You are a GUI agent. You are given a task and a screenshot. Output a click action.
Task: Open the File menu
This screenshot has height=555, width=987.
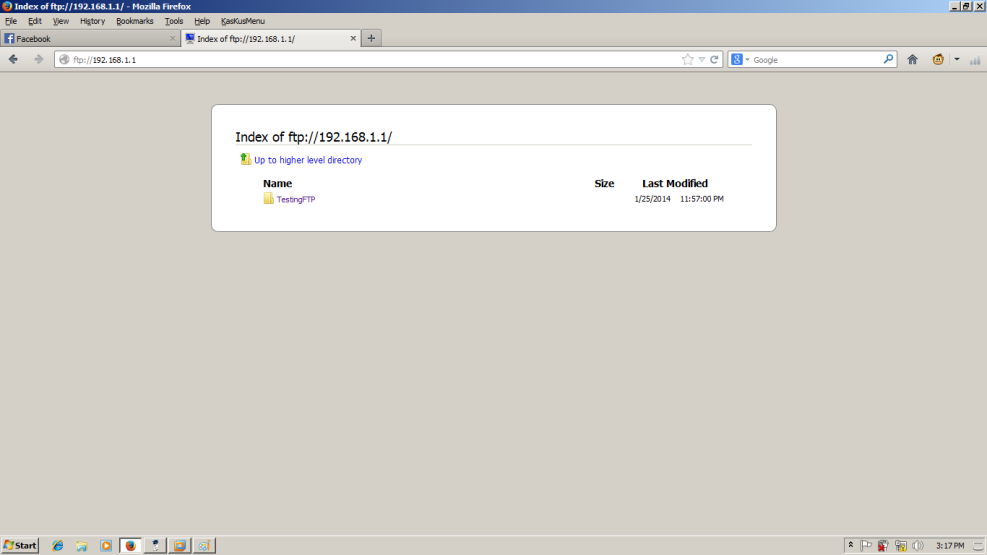[11, 21]
